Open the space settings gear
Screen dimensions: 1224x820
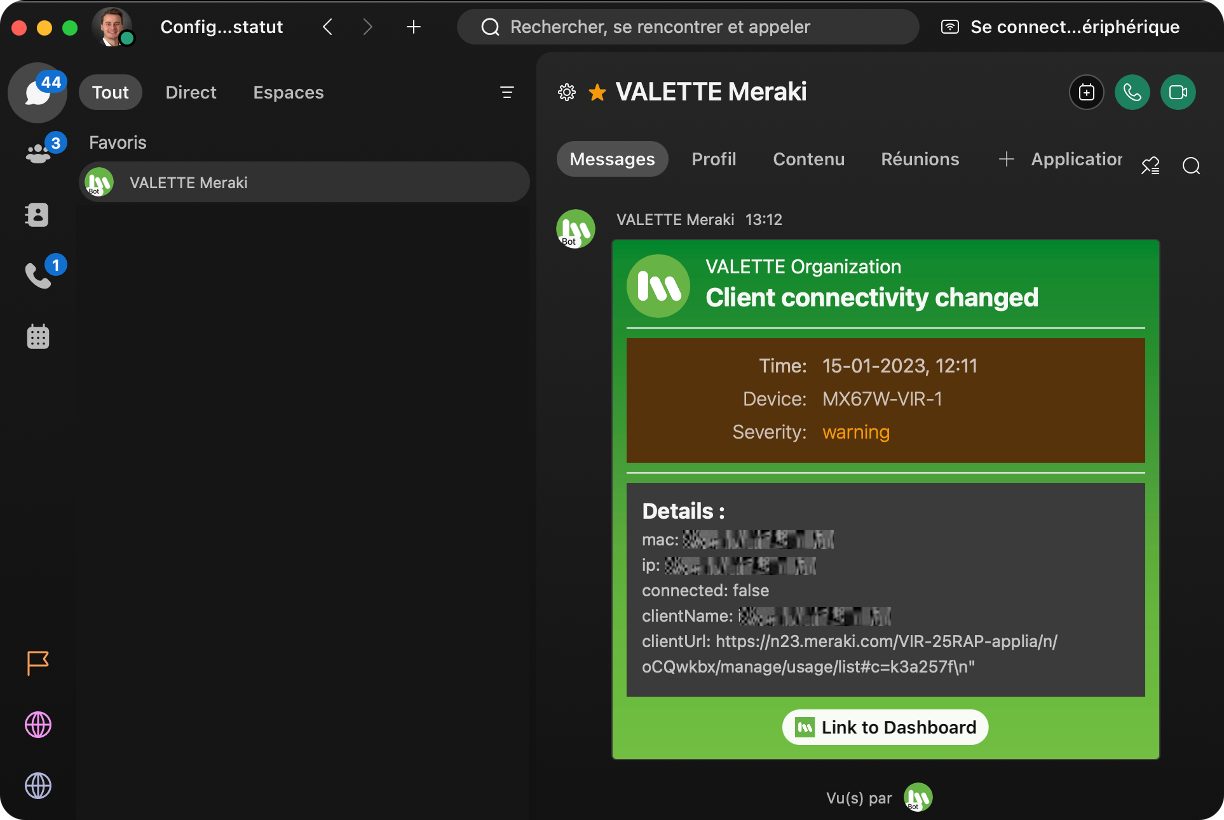(x=567, y=91)
